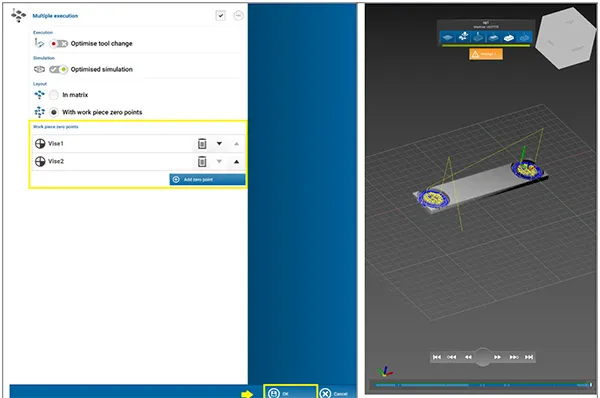Cancel the multiple execution dialog

click(x=334, y=393)
